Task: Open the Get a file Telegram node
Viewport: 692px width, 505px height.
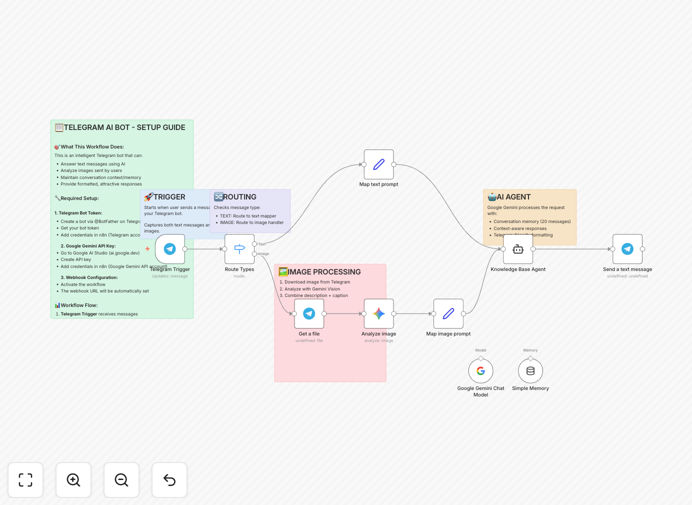Action: pos(309,313)
